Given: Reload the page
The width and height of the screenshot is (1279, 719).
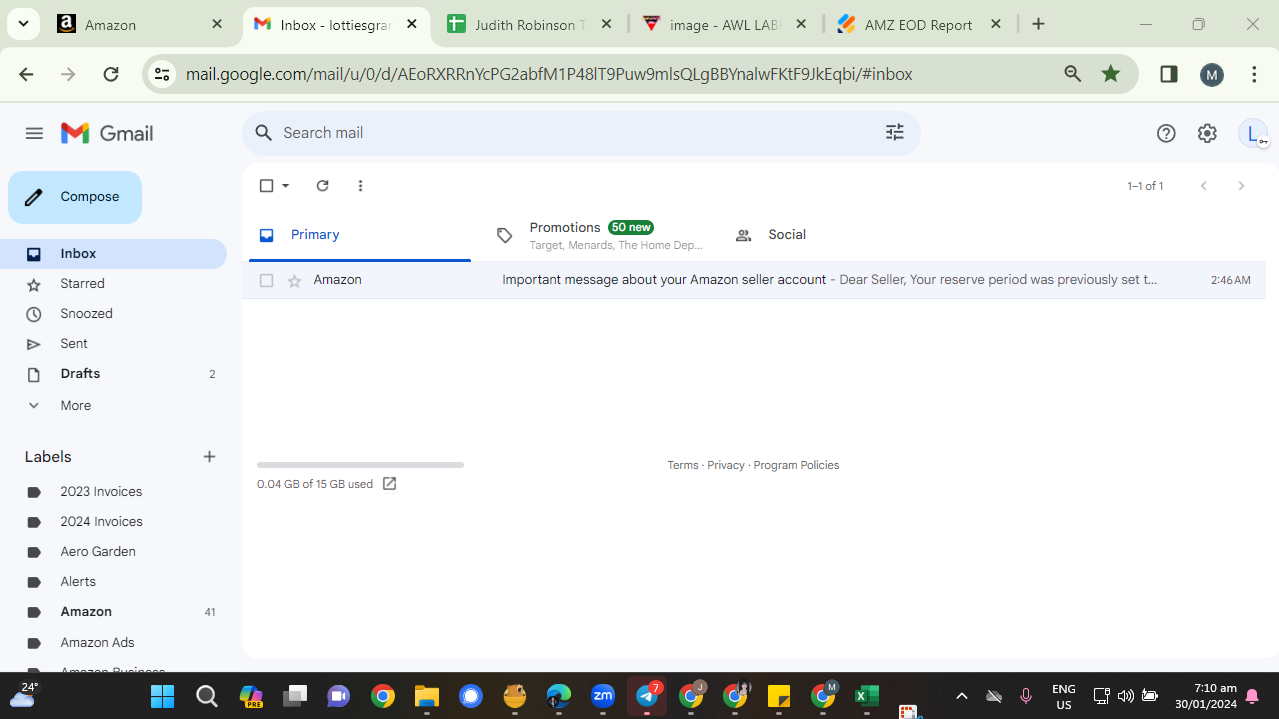Looking at the screenshot, I should pos(111,74).
